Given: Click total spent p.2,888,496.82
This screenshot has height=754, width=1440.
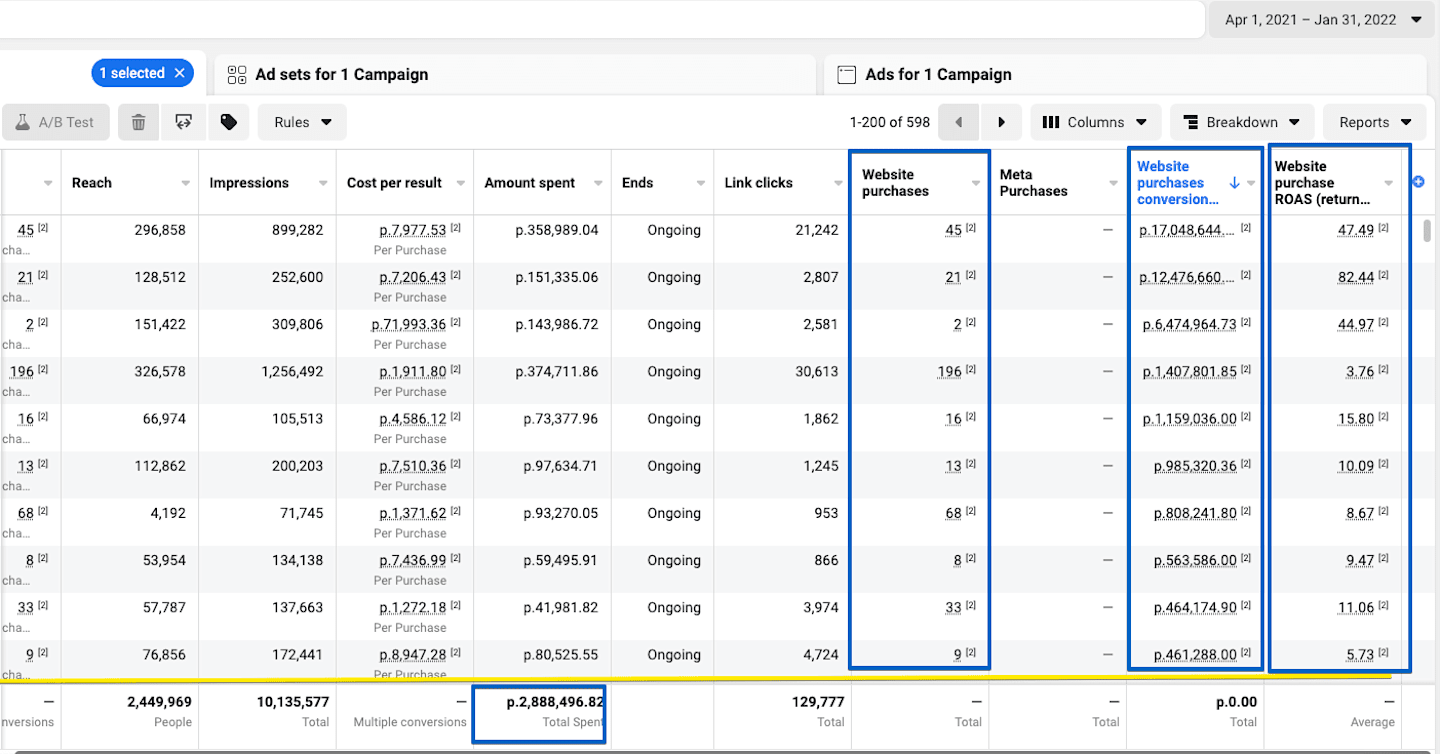Looking at the screenshot, I should [555, 702].
